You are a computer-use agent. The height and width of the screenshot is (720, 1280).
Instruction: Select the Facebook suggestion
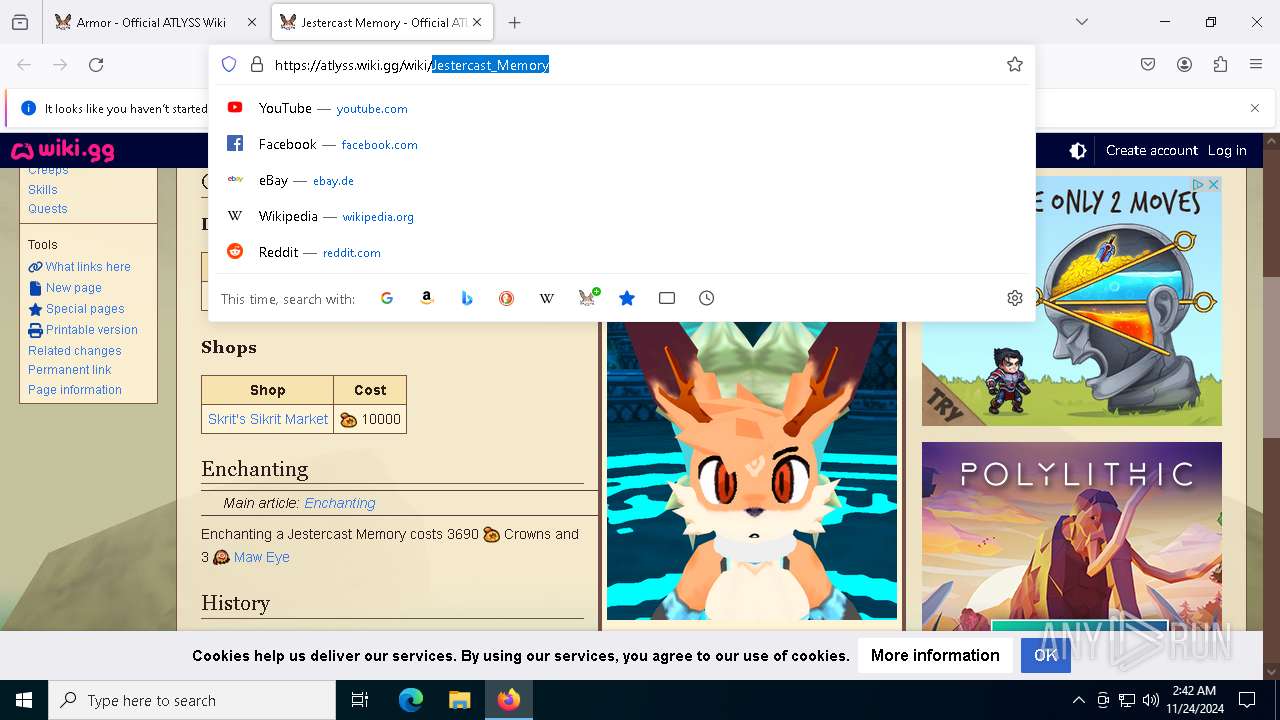point(622,144)
